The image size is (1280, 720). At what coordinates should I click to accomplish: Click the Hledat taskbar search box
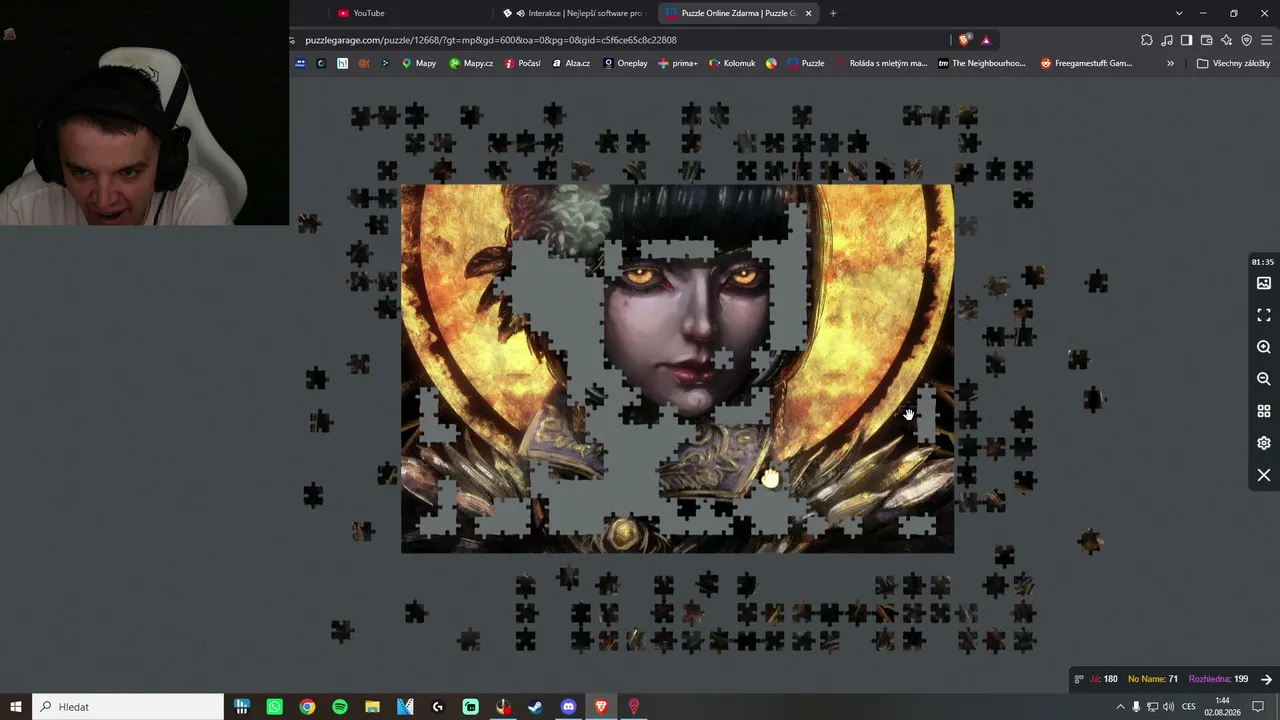128,707
